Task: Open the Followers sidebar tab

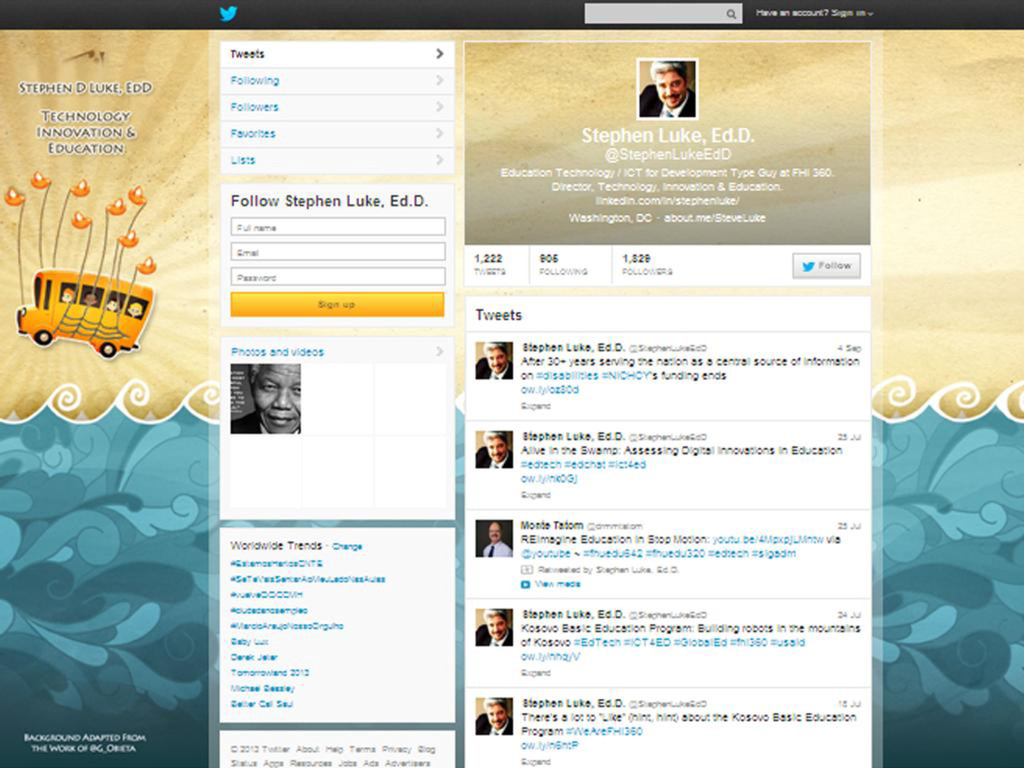Action: (337, 107)
